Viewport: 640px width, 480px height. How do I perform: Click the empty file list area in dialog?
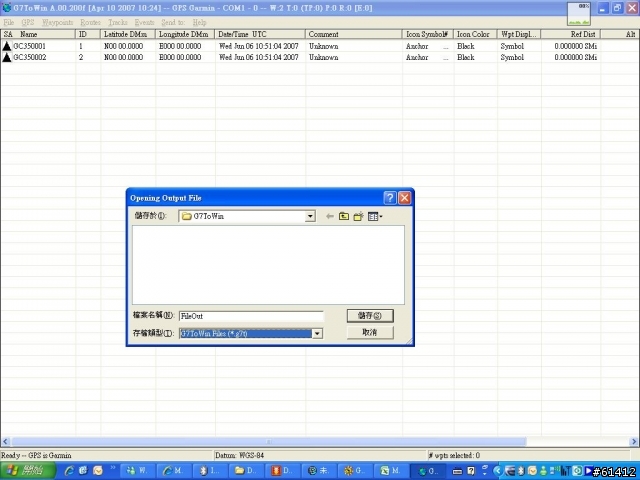point(268,265)
